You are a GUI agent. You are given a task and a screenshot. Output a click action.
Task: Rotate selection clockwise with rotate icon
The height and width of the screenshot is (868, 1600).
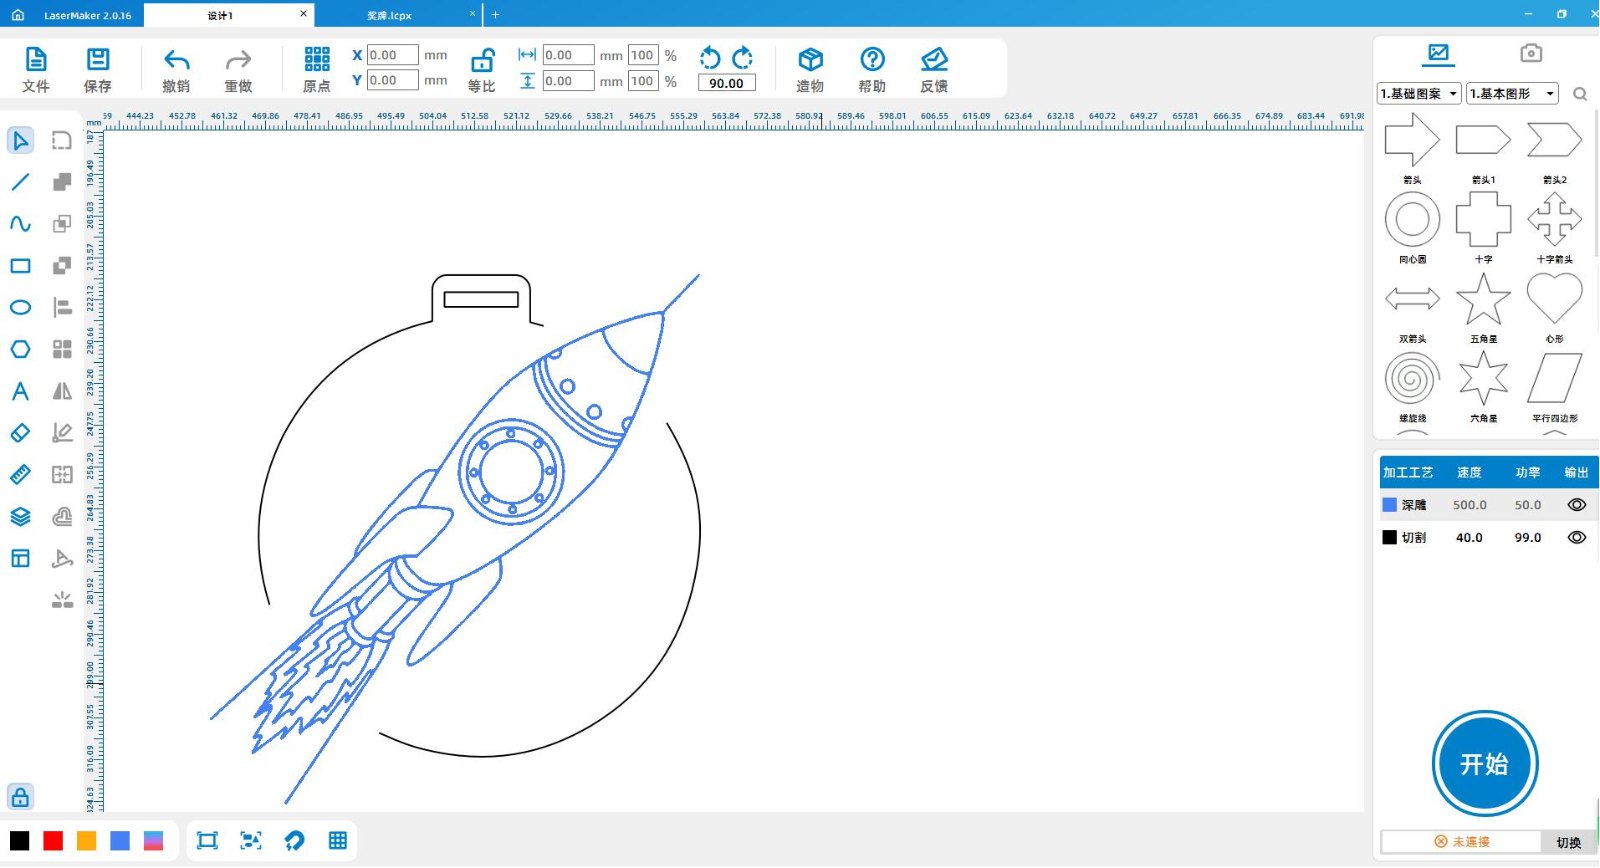point(742,58)
